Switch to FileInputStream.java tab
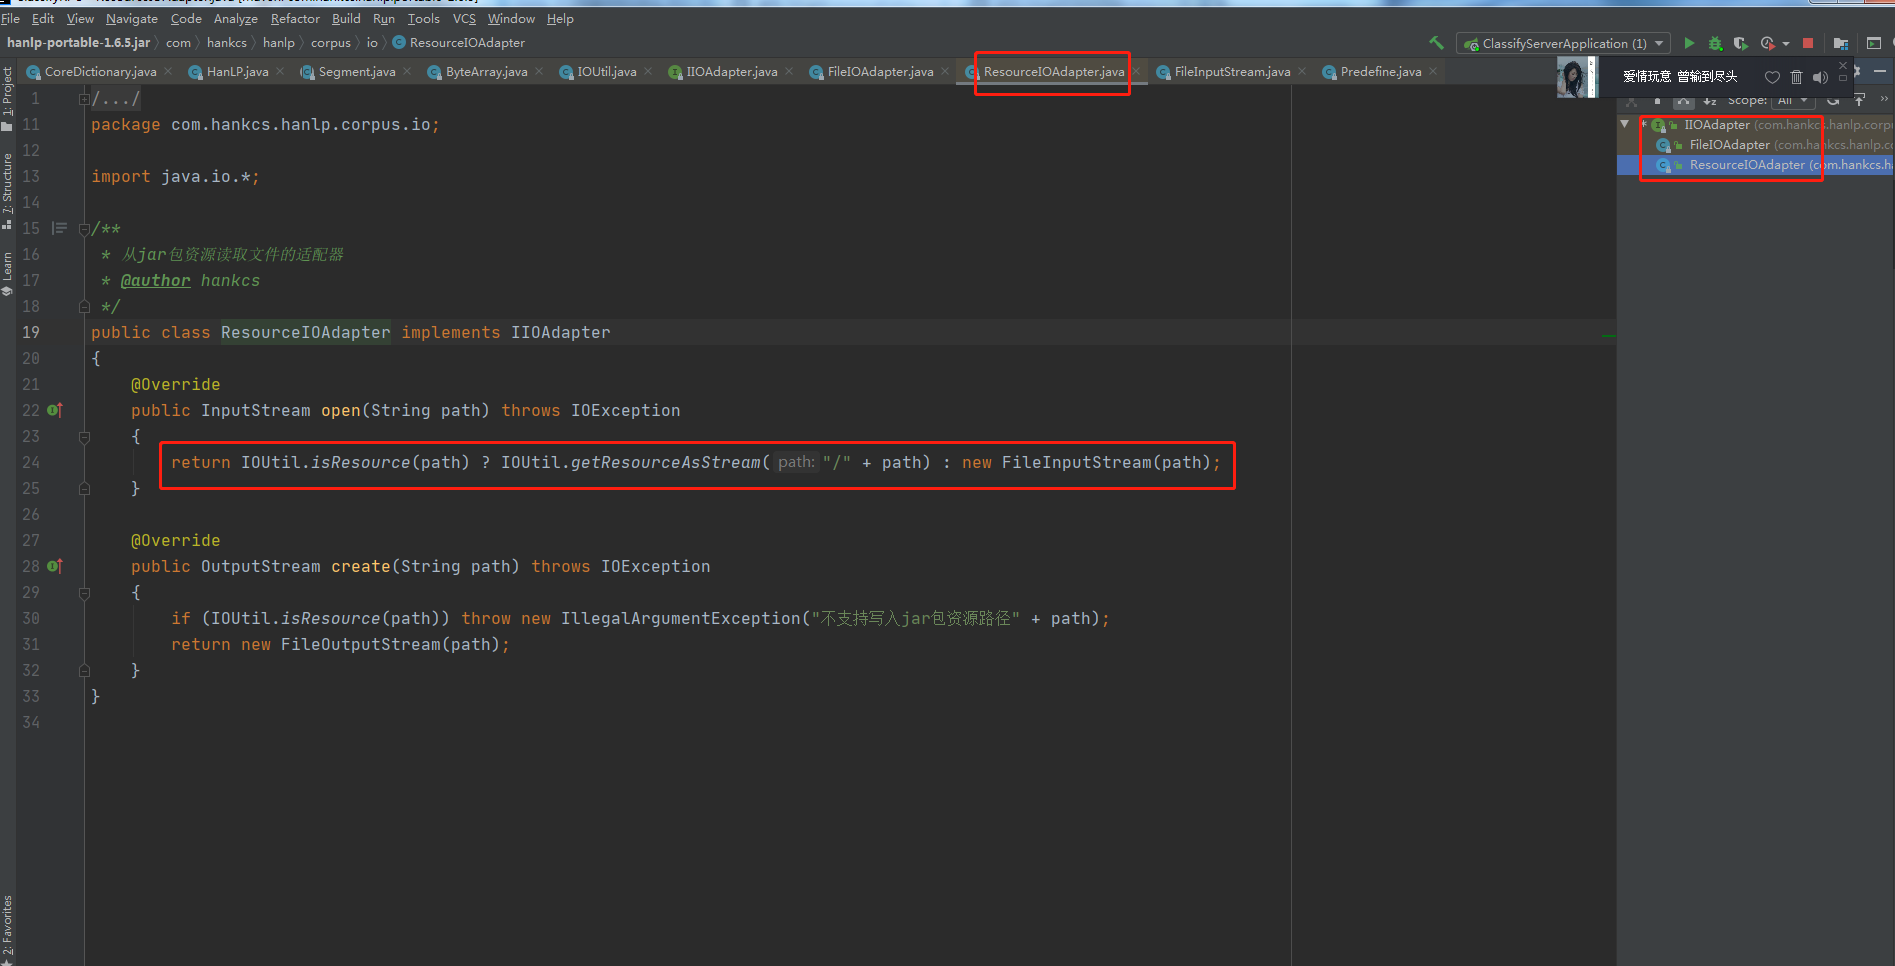The height and width of the screenshot is (966, 1895). pos(1232,72)
